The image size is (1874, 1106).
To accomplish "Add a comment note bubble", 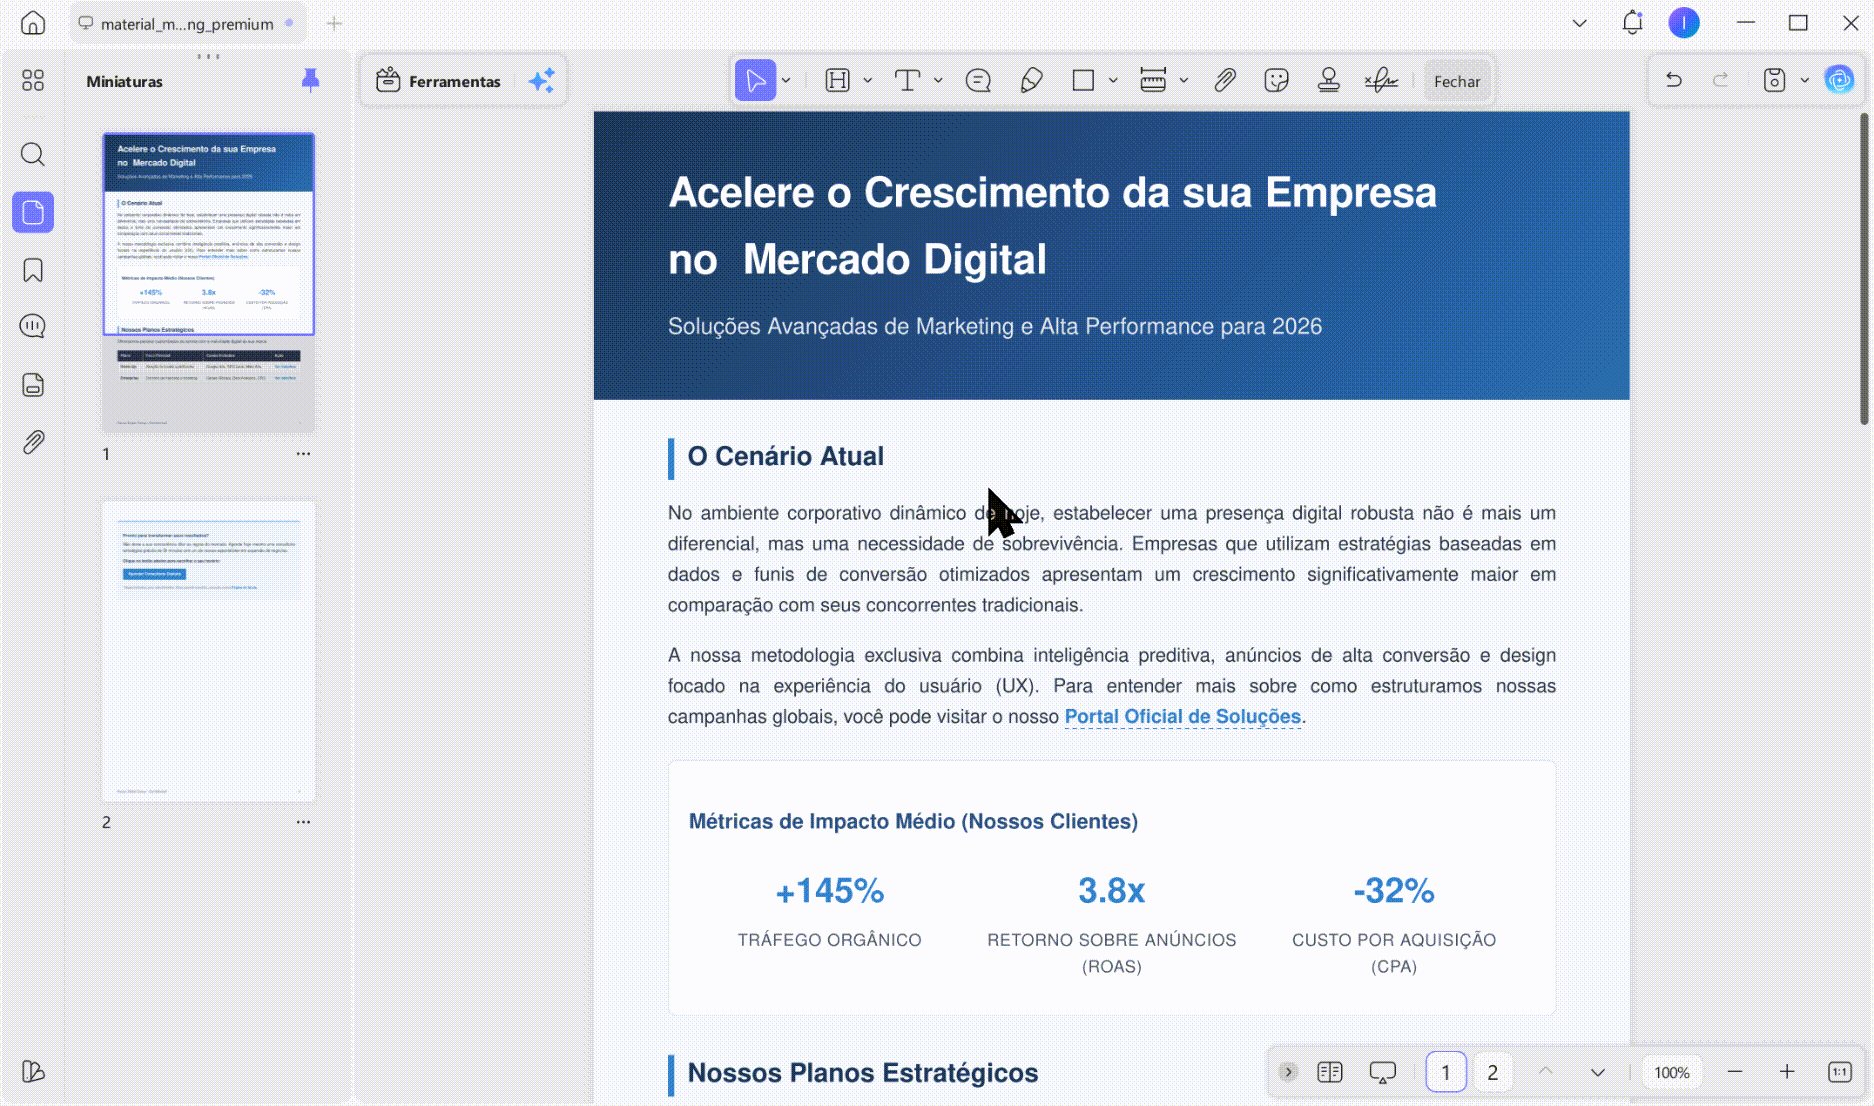I will pos(978,80).
